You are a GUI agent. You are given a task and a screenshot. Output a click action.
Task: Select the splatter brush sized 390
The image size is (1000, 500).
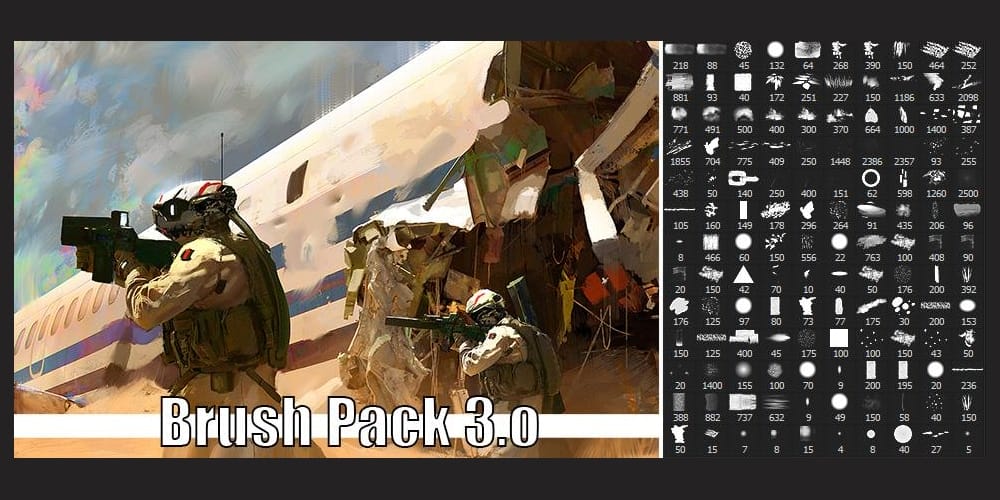tap(871, 50)
